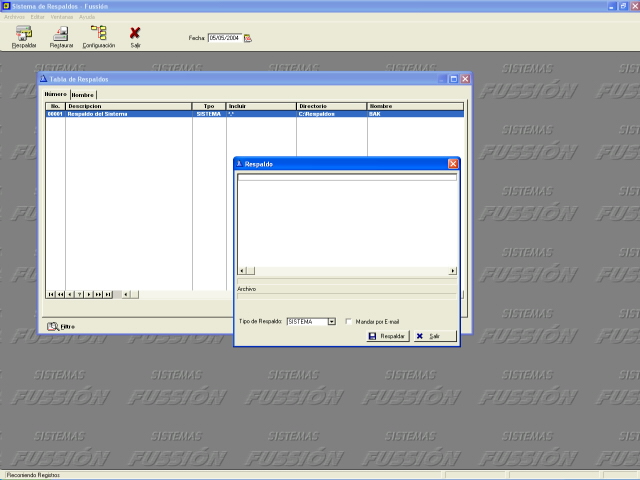This screenshot has width=640, height=480.
Task: Jump to last record in navigator
Action: [106, 295]
